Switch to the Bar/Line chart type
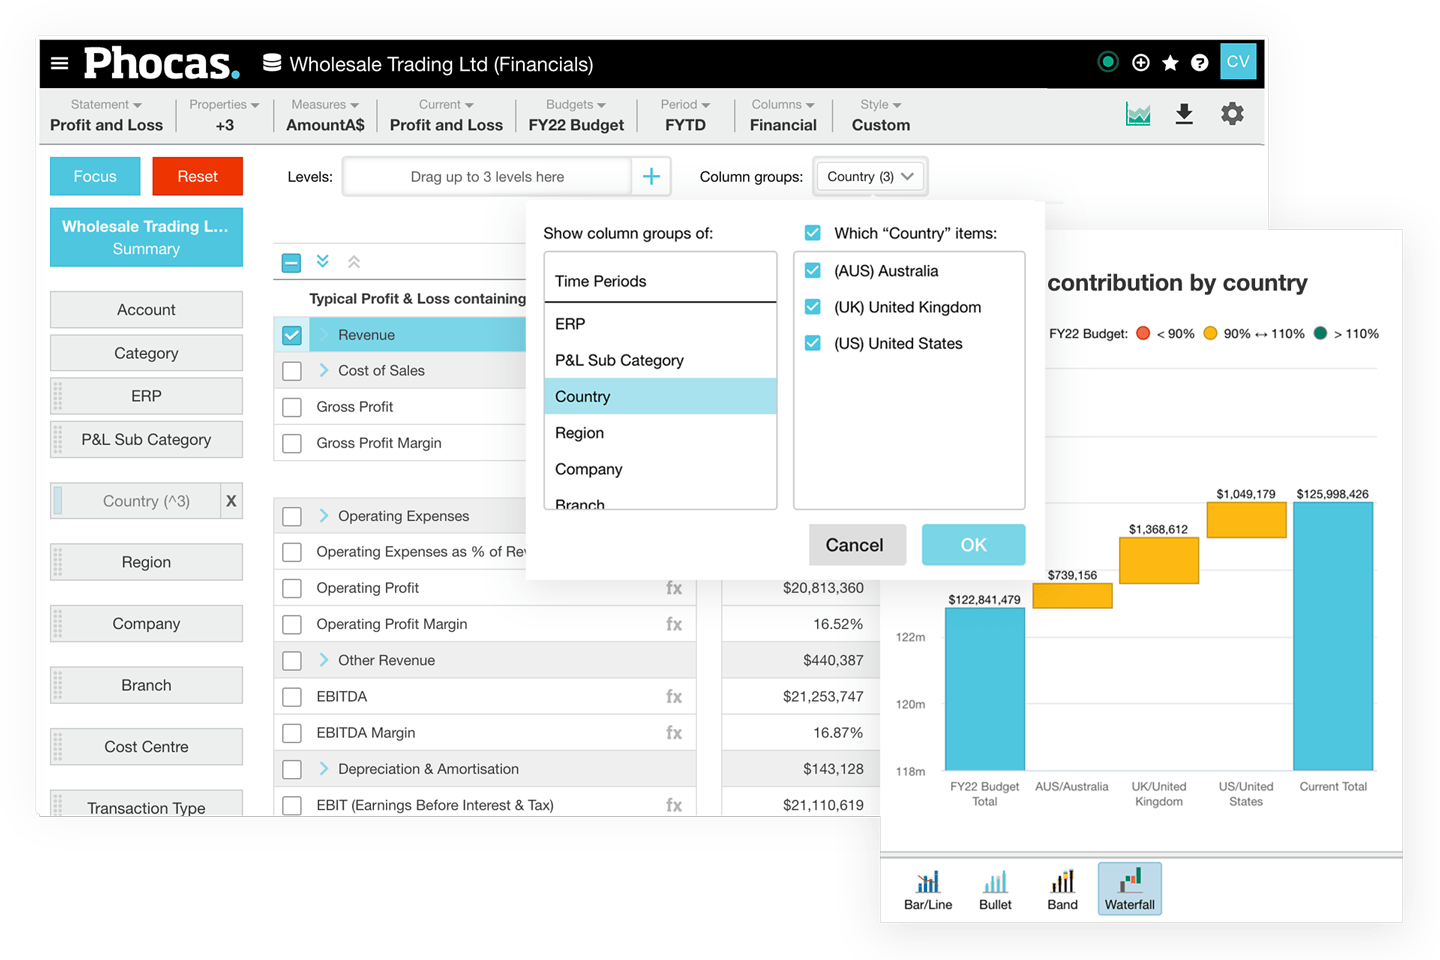Image resolution: width=1440 pixels, height=960 pixels. [927, 888]
